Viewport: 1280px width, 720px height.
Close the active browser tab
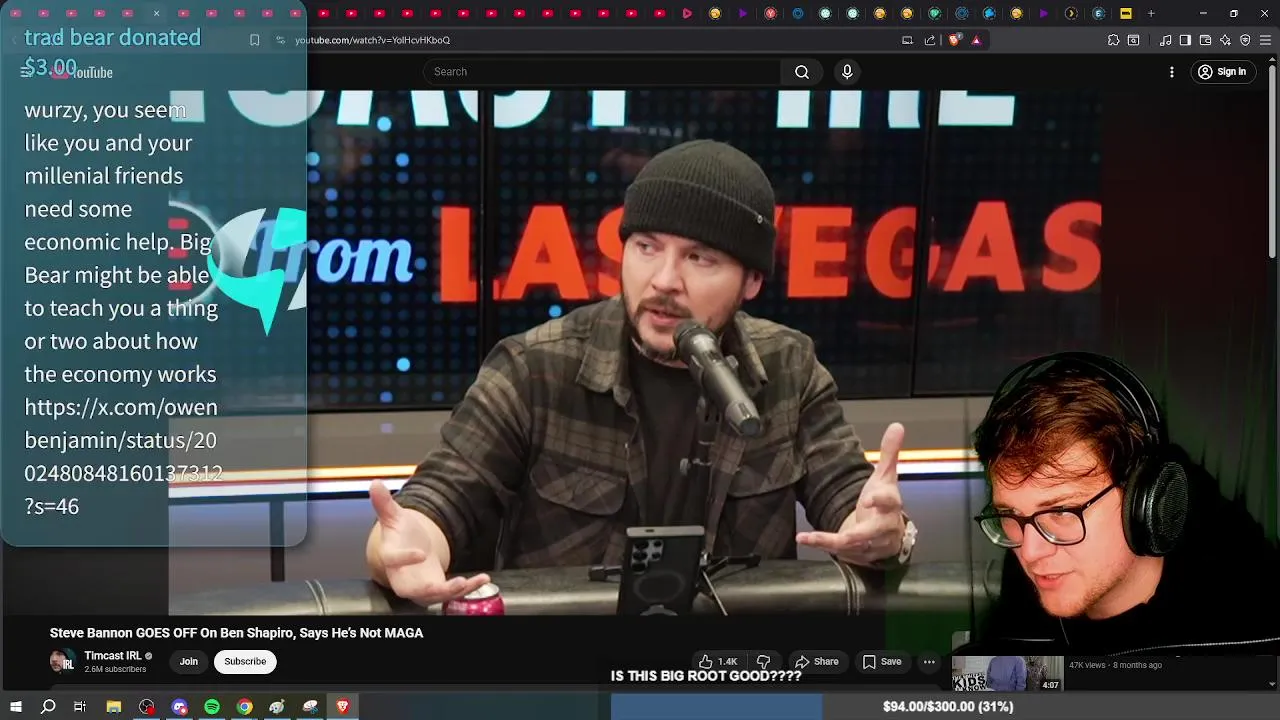click(x=156, y=13)
